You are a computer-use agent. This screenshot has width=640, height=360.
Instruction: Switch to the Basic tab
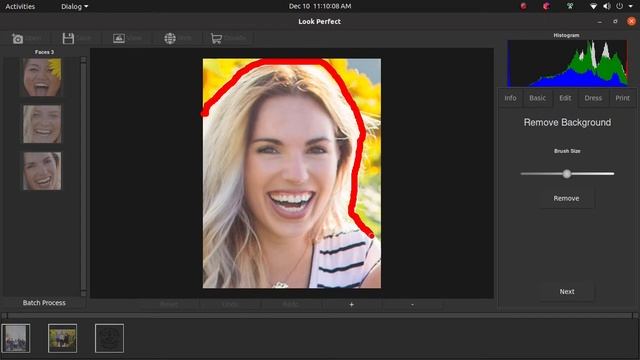tap(538, 98)
